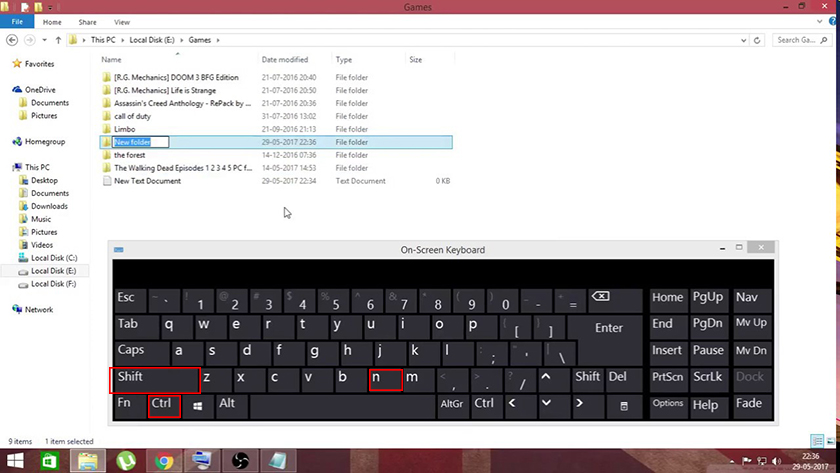Image resolution: width=840 pixels, height=473 pixels.
Task: Toggle the ScrLk key
Action: (x=707, y=378)
